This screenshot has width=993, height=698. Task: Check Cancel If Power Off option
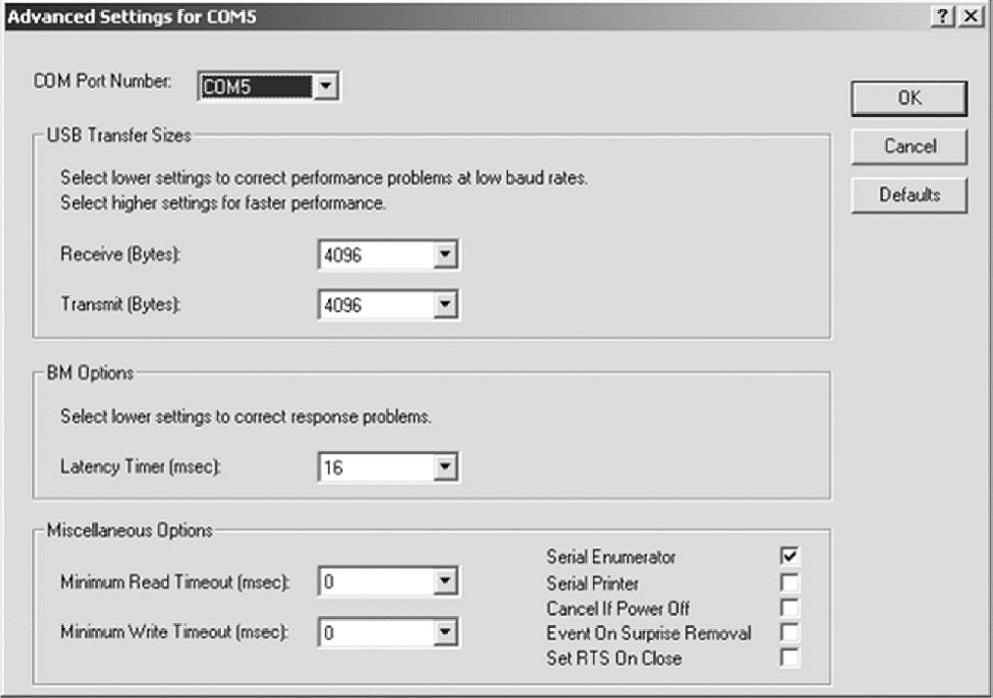click(x=790, y=607)
